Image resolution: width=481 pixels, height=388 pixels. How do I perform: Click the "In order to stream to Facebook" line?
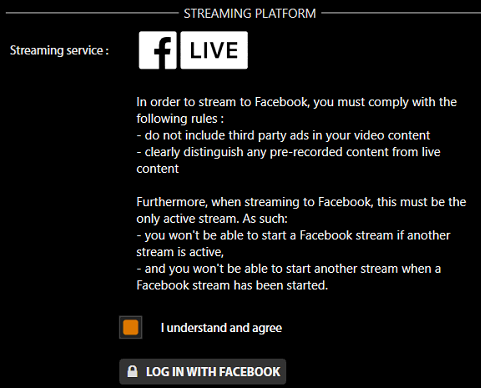[x=296, y=102]
